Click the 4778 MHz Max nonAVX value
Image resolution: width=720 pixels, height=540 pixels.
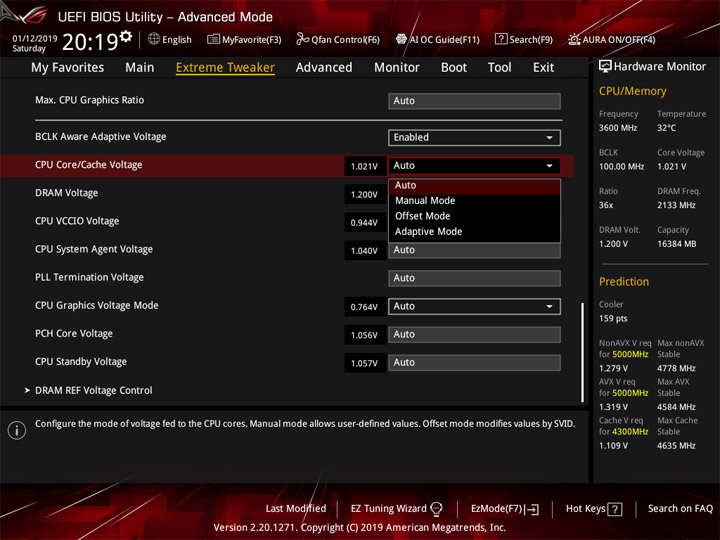[x=676, y=368]
